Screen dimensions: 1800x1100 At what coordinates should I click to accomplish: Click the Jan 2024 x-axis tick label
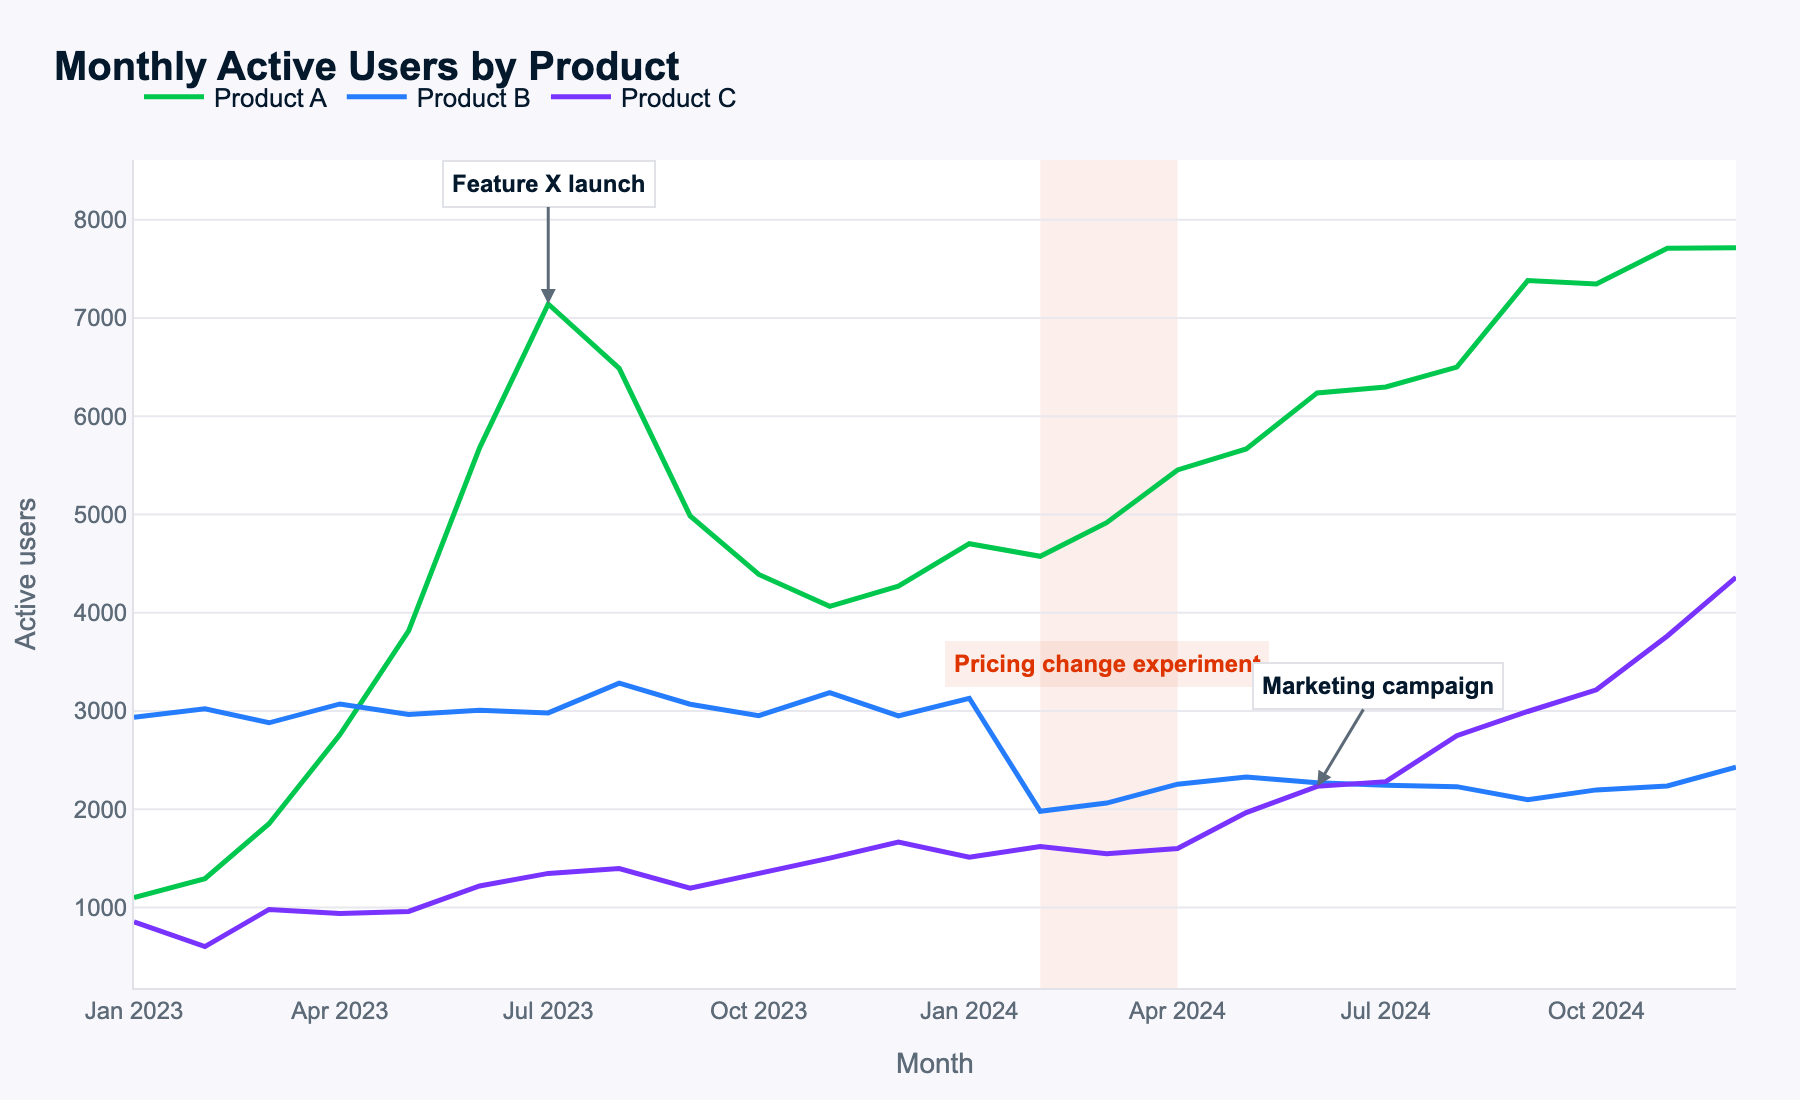(x=968, y=1011)
